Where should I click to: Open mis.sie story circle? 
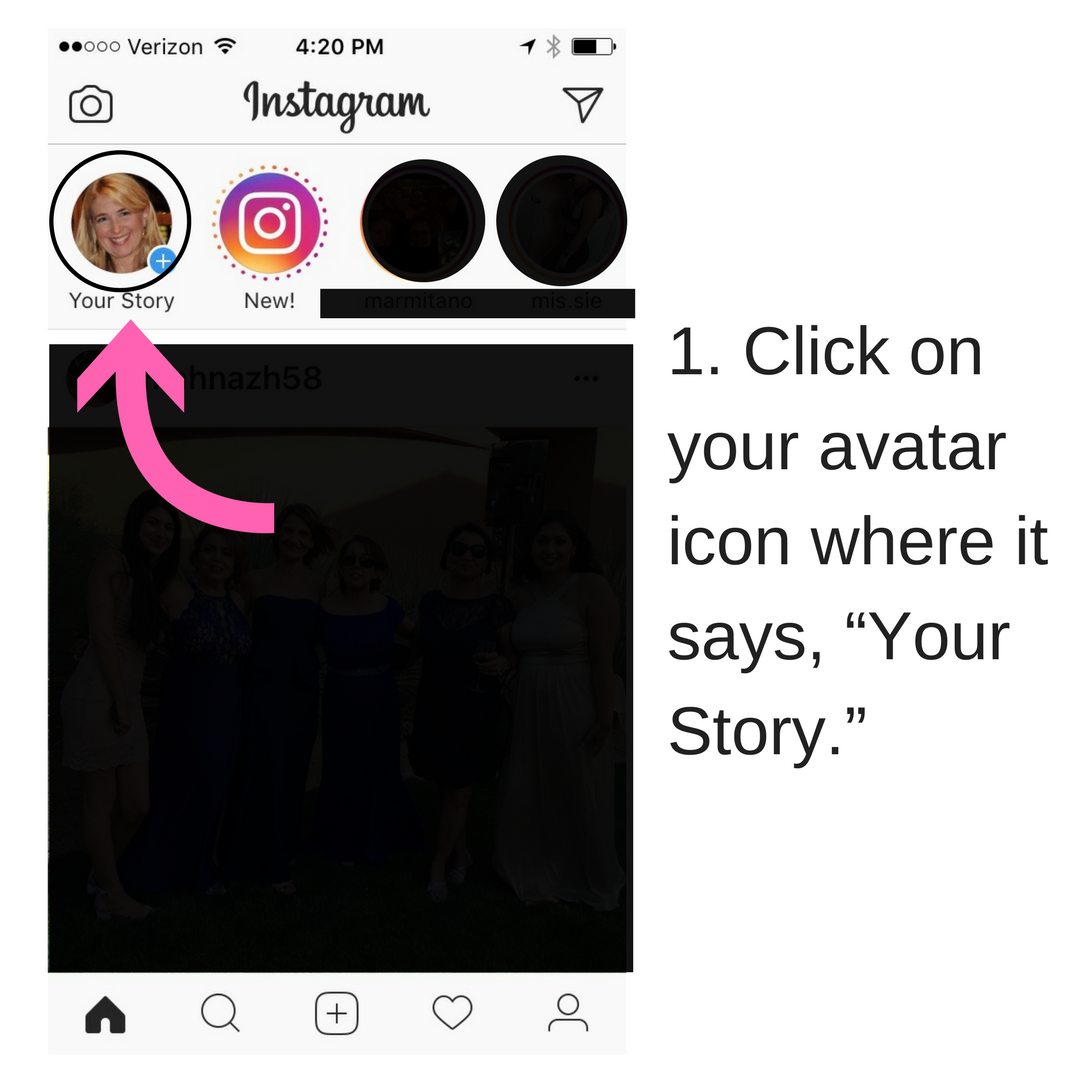(x=562, y=221)
